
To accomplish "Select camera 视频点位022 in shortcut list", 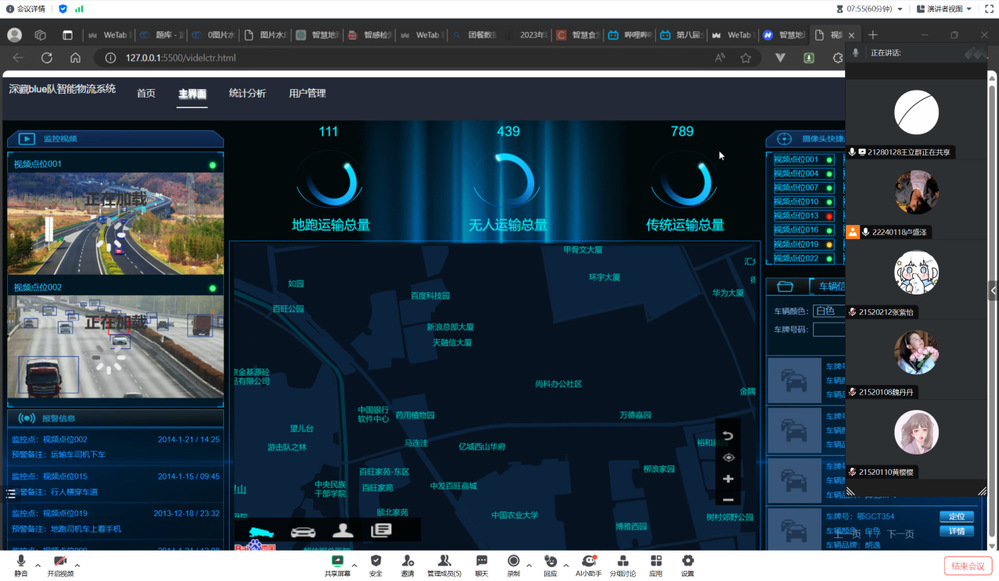I will 803,258.
